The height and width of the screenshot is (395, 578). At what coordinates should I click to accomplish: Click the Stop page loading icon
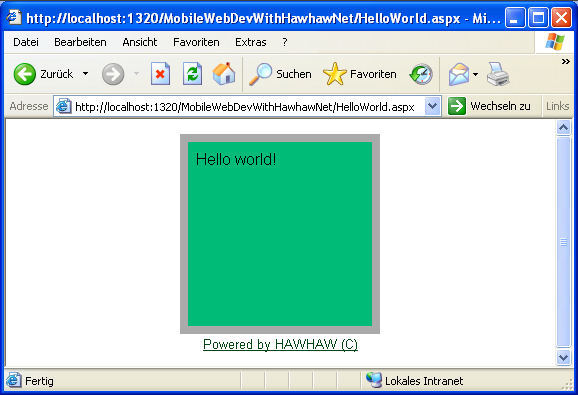coord(160,74)
